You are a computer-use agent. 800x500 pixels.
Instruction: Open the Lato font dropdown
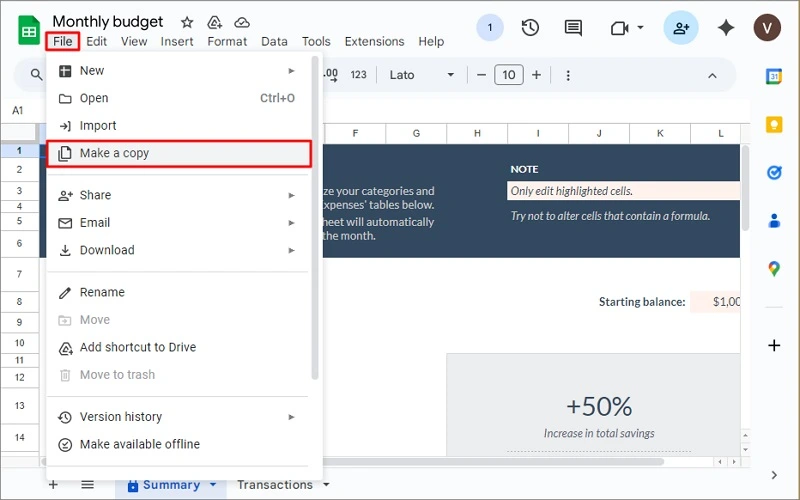click(x=421, y=75)
